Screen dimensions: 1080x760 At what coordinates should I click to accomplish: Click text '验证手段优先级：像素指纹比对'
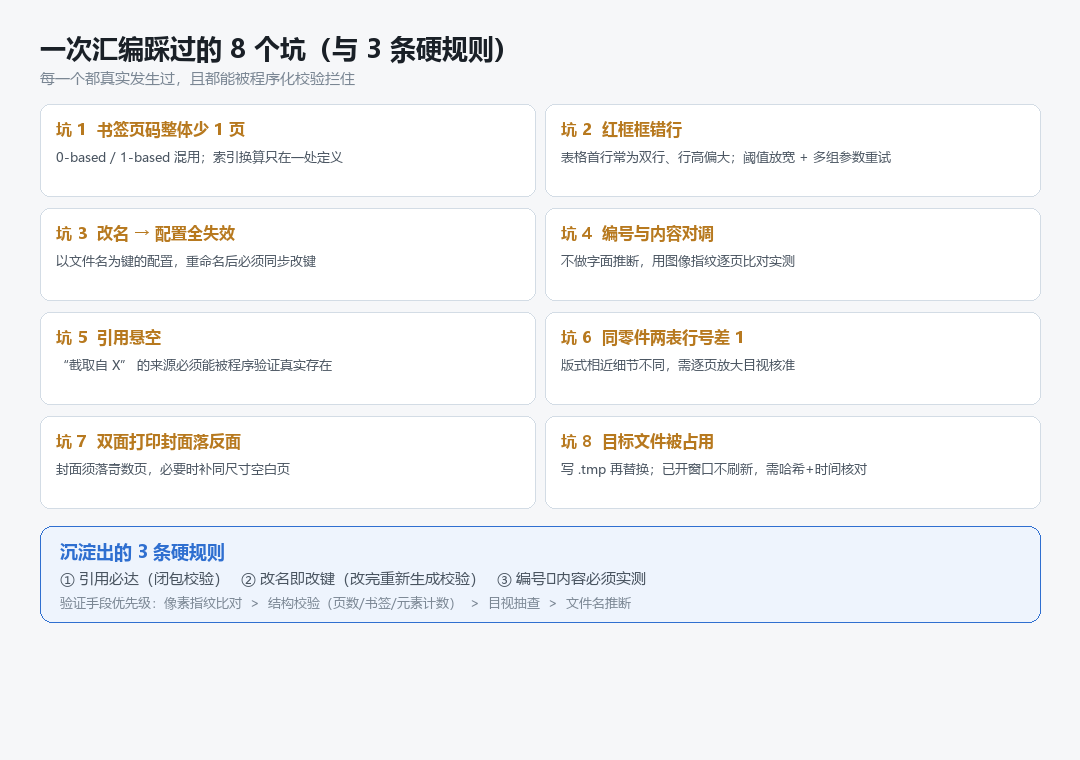pos(151,604)
